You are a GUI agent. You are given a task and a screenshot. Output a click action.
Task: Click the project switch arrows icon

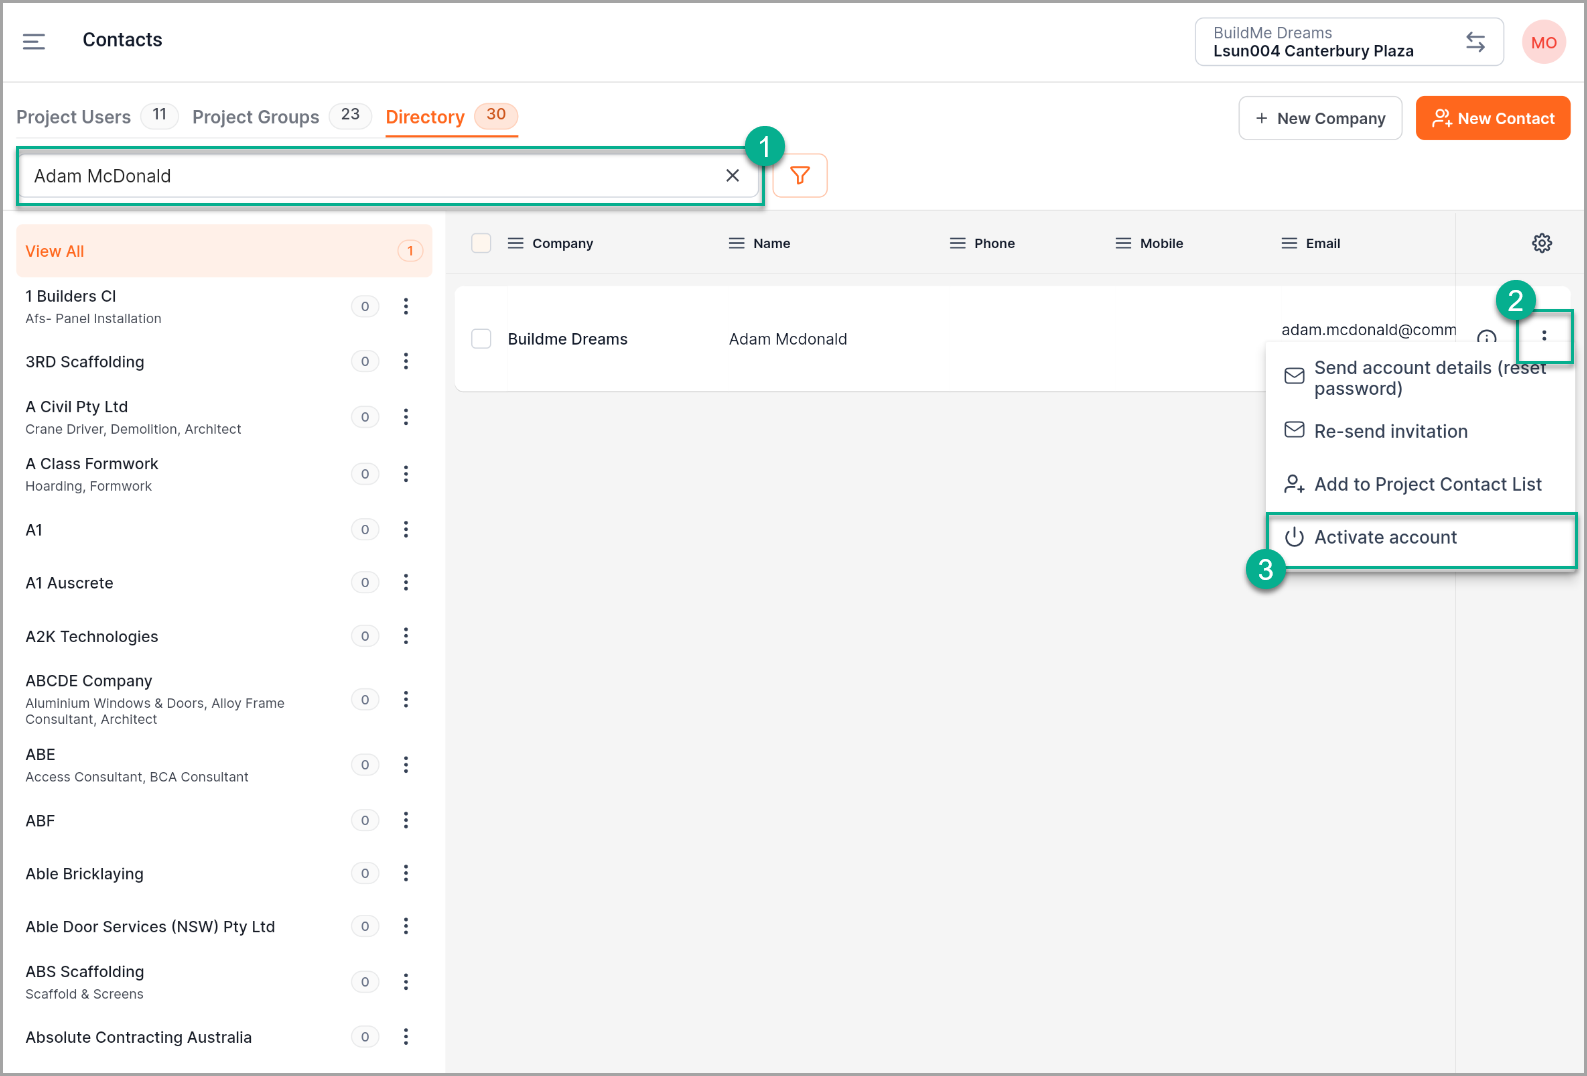1475,42
